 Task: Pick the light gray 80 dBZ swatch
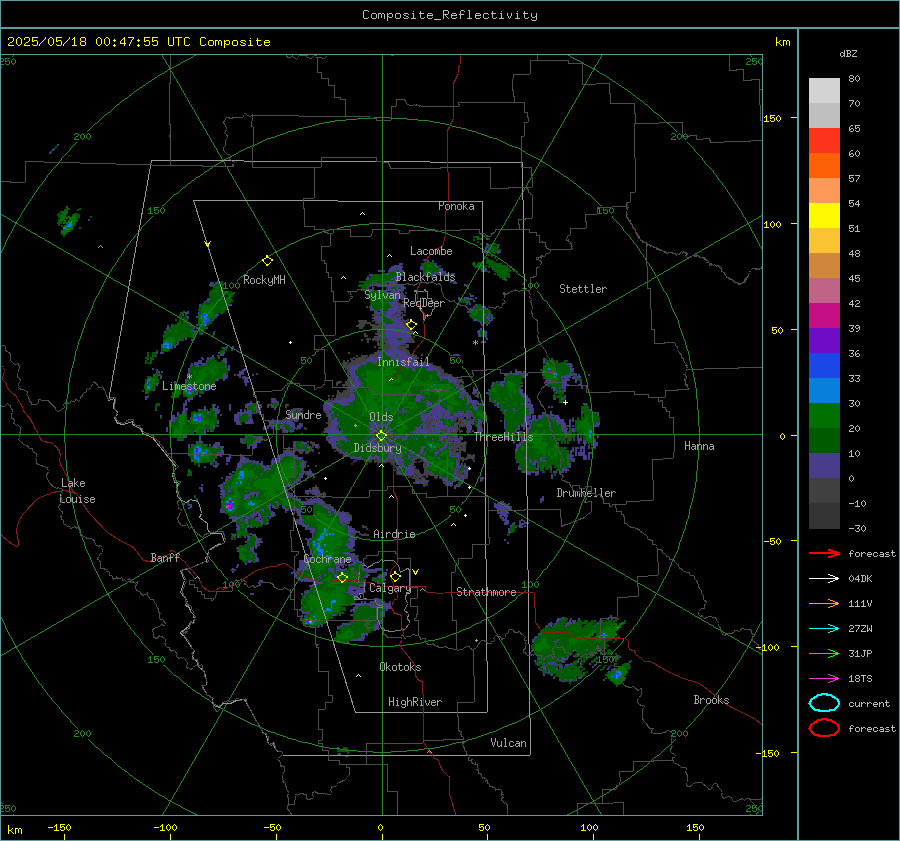pyautogui.click(x=824, y=90)
